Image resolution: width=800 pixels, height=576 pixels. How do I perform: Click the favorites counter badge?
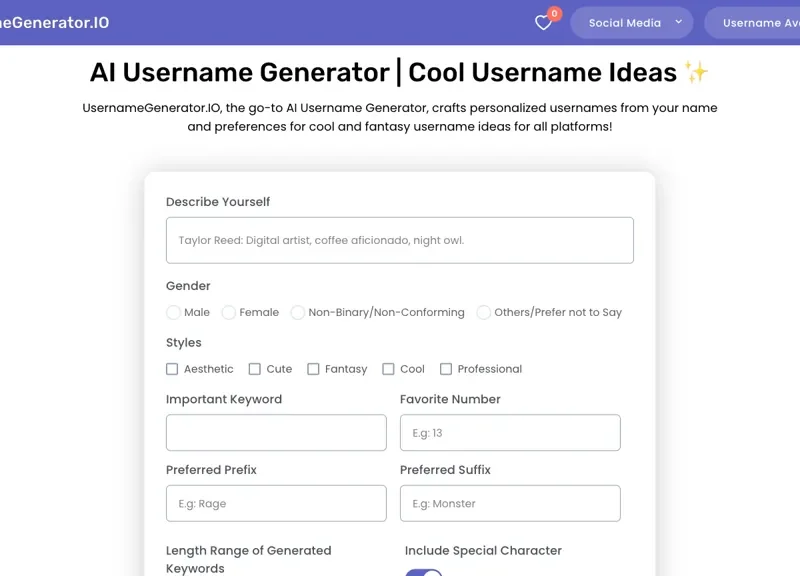553,13
